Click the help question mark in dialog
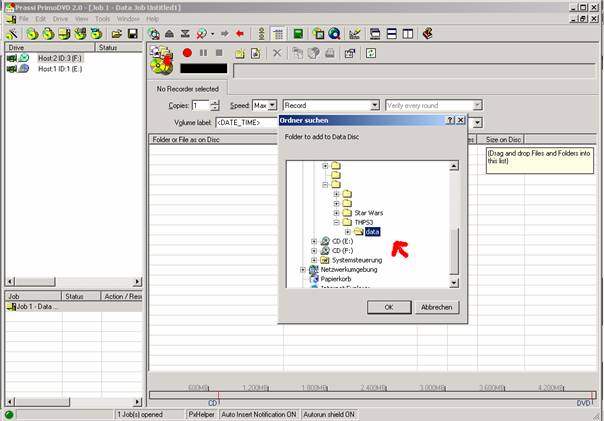The height and width of the screenshot is (421, 604). (x=448, y=120)
